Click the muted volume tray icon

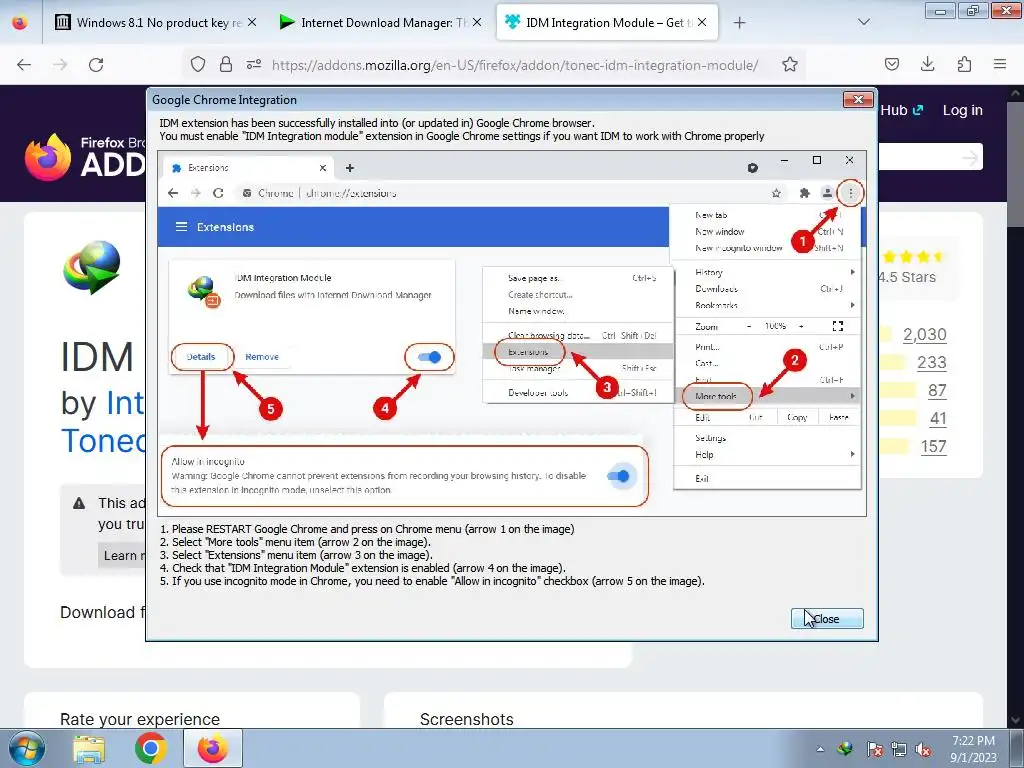click(924, 749)
